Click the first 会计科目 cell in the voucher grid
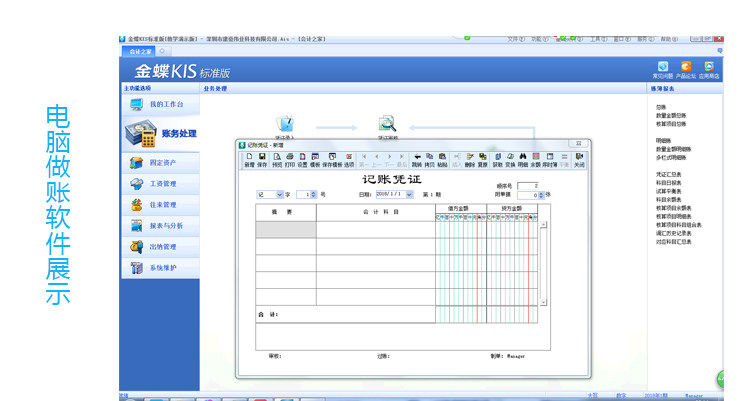This screenshot has height=401, width=750. point(376,230)
